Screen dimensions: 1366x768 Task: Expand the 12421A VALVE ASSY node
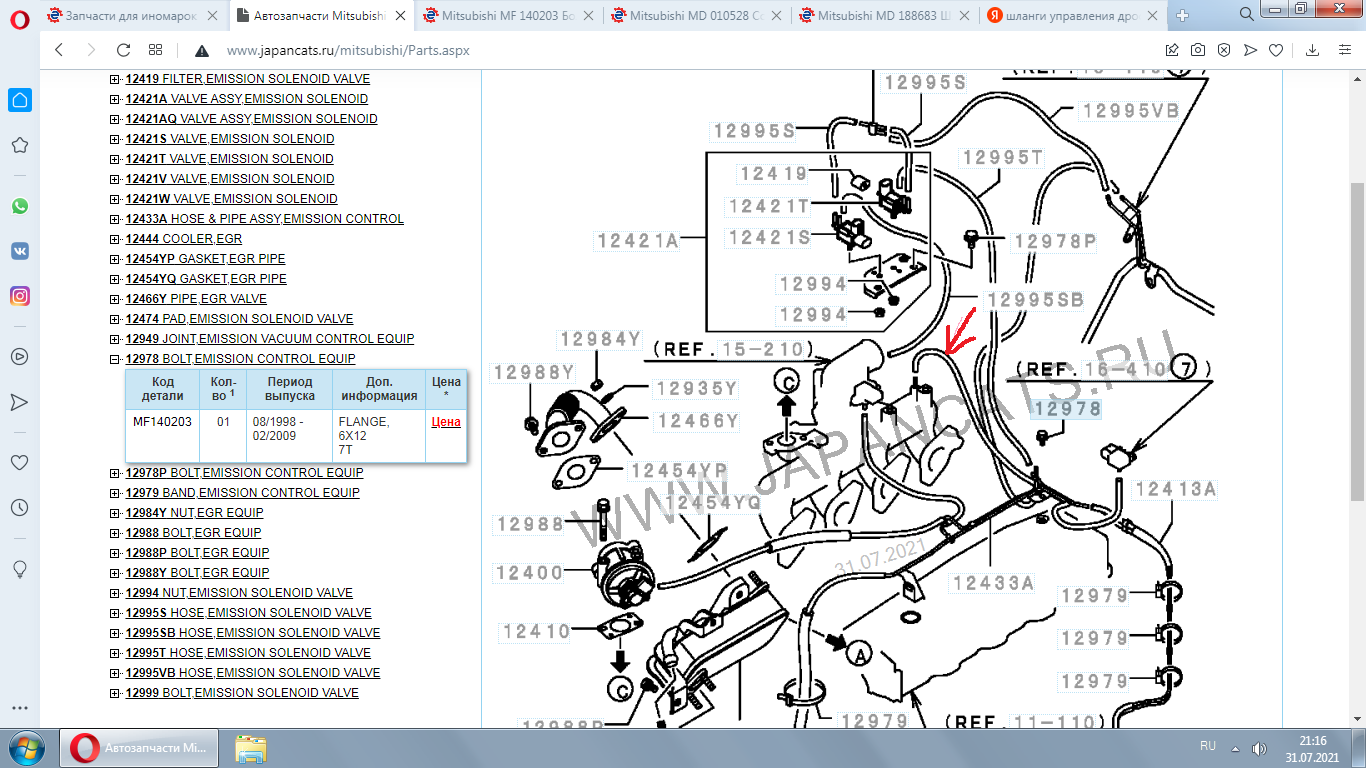(115, 99)
